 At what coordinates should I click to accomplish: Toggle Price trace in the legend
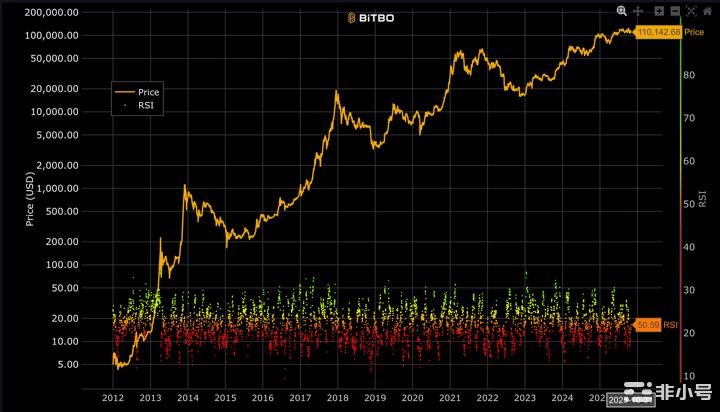coord(136,91)
